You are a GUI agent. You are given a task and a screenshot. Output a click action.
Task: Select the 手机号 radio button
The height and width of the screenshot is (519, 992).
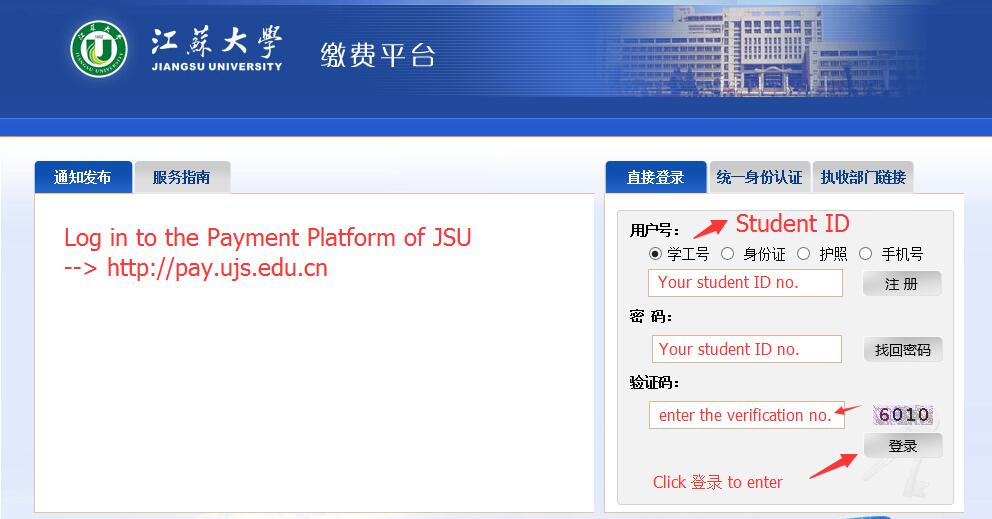pos(865,254)
